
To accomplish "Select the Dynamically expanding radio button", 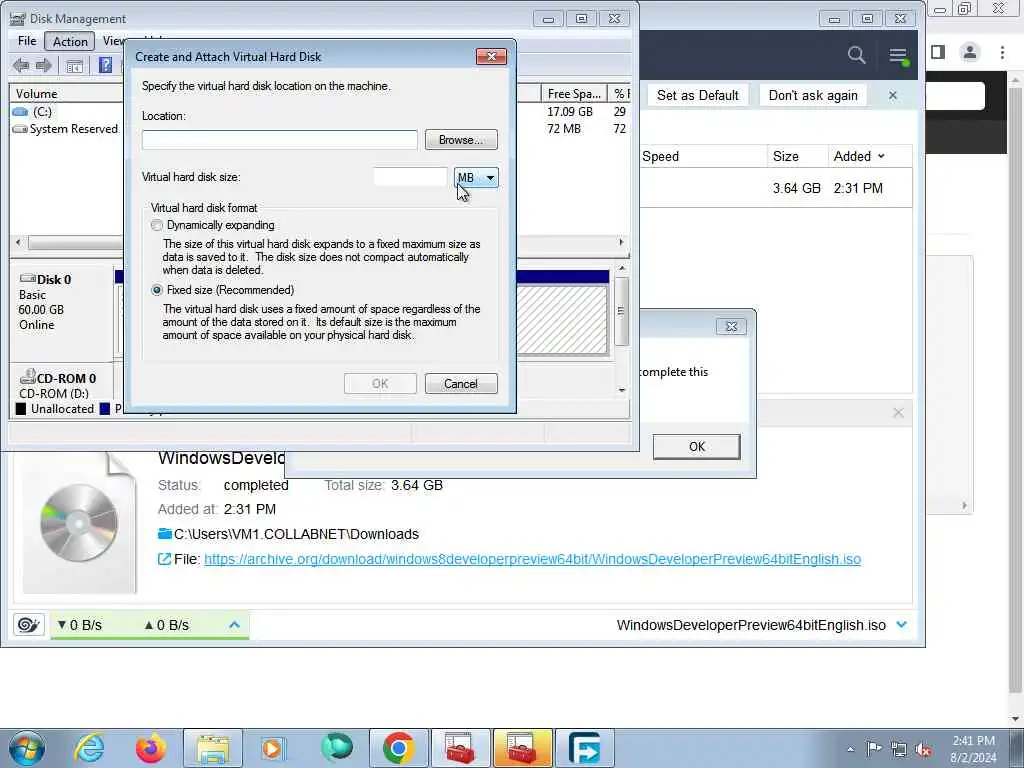I will click(x=157, y=225).
